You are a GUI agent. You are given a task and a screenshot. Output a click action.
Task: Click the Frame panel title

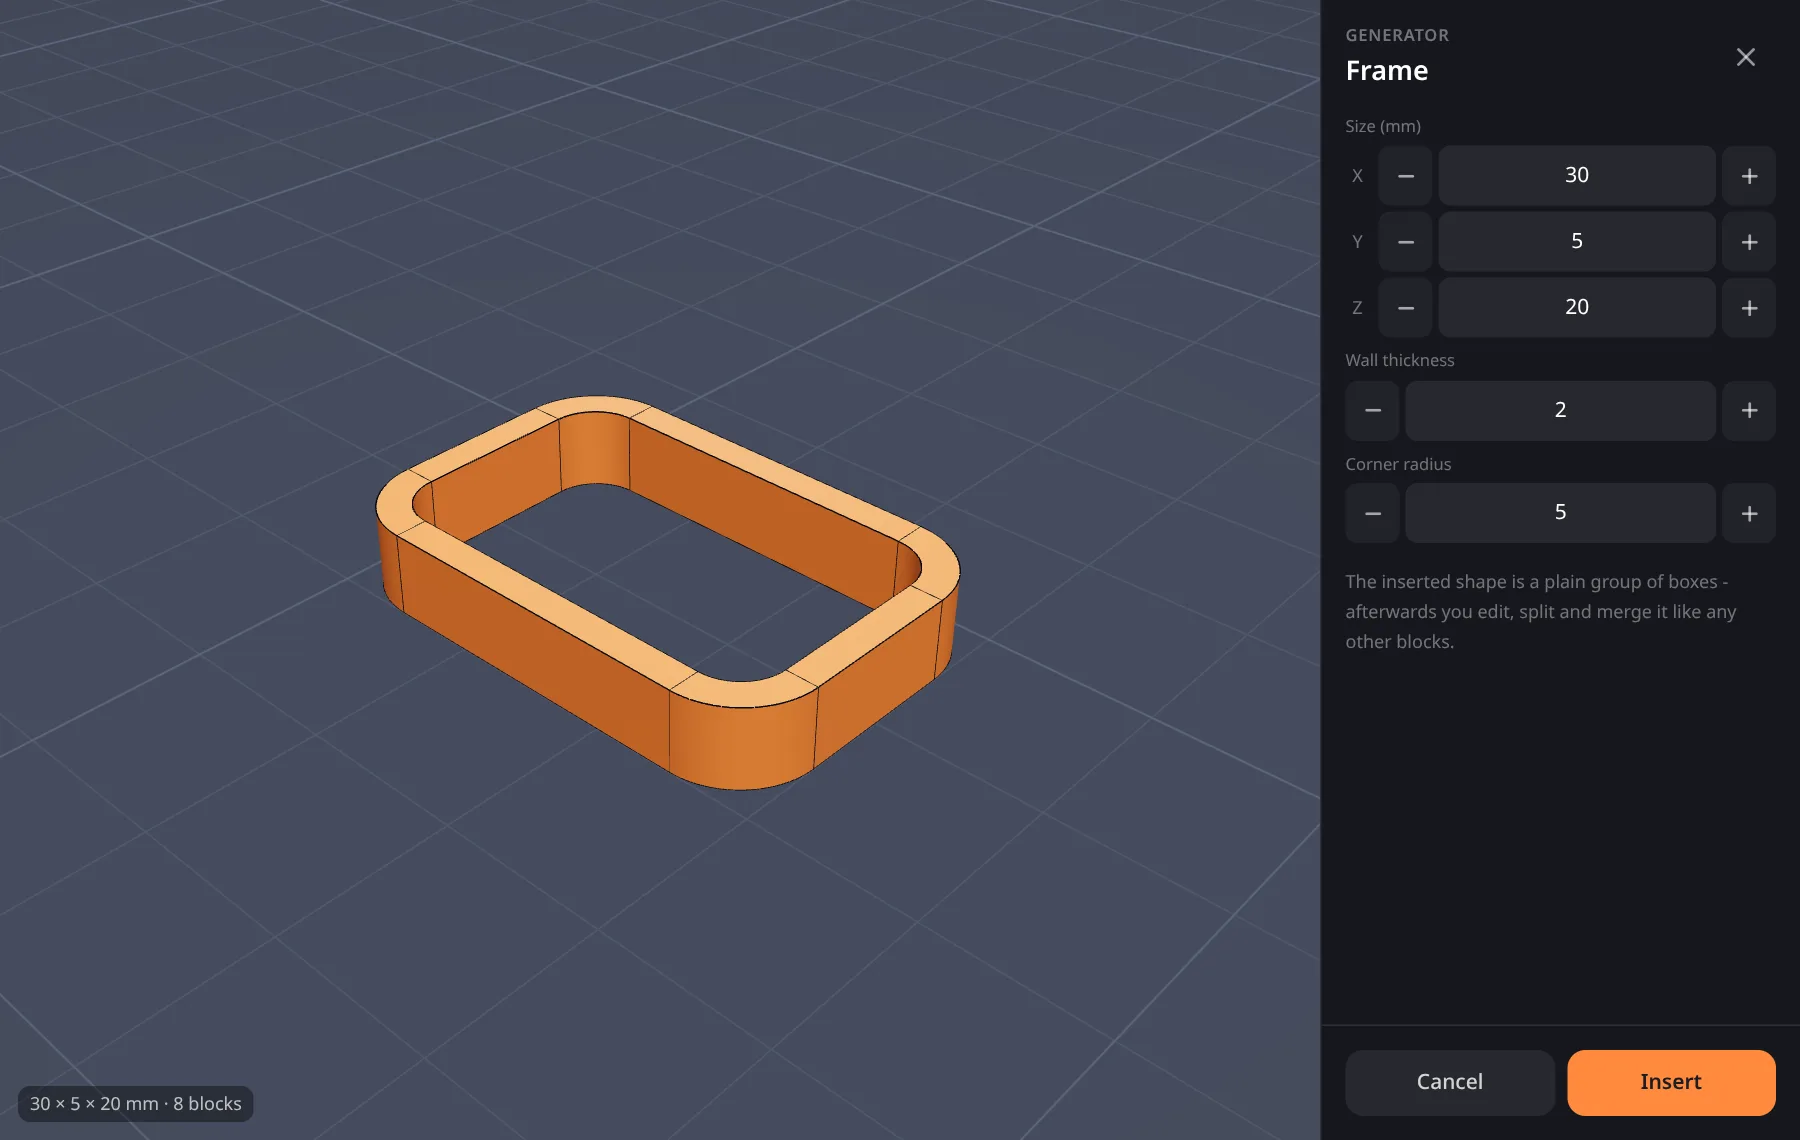[1386, 71]
